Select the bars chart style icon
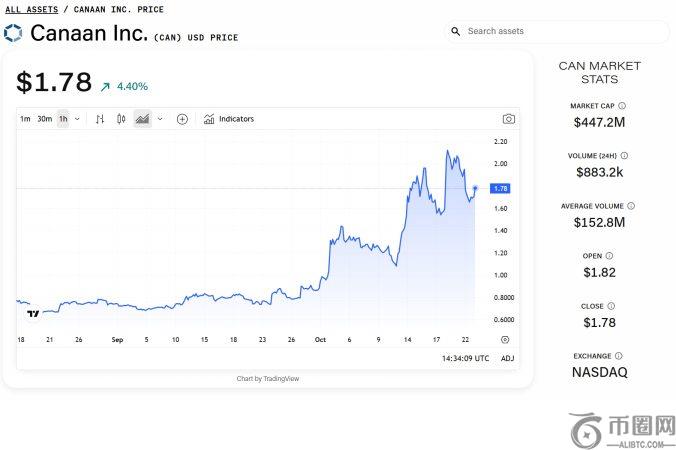The height and width of the screenshot is (450, 676). [100, 119]
